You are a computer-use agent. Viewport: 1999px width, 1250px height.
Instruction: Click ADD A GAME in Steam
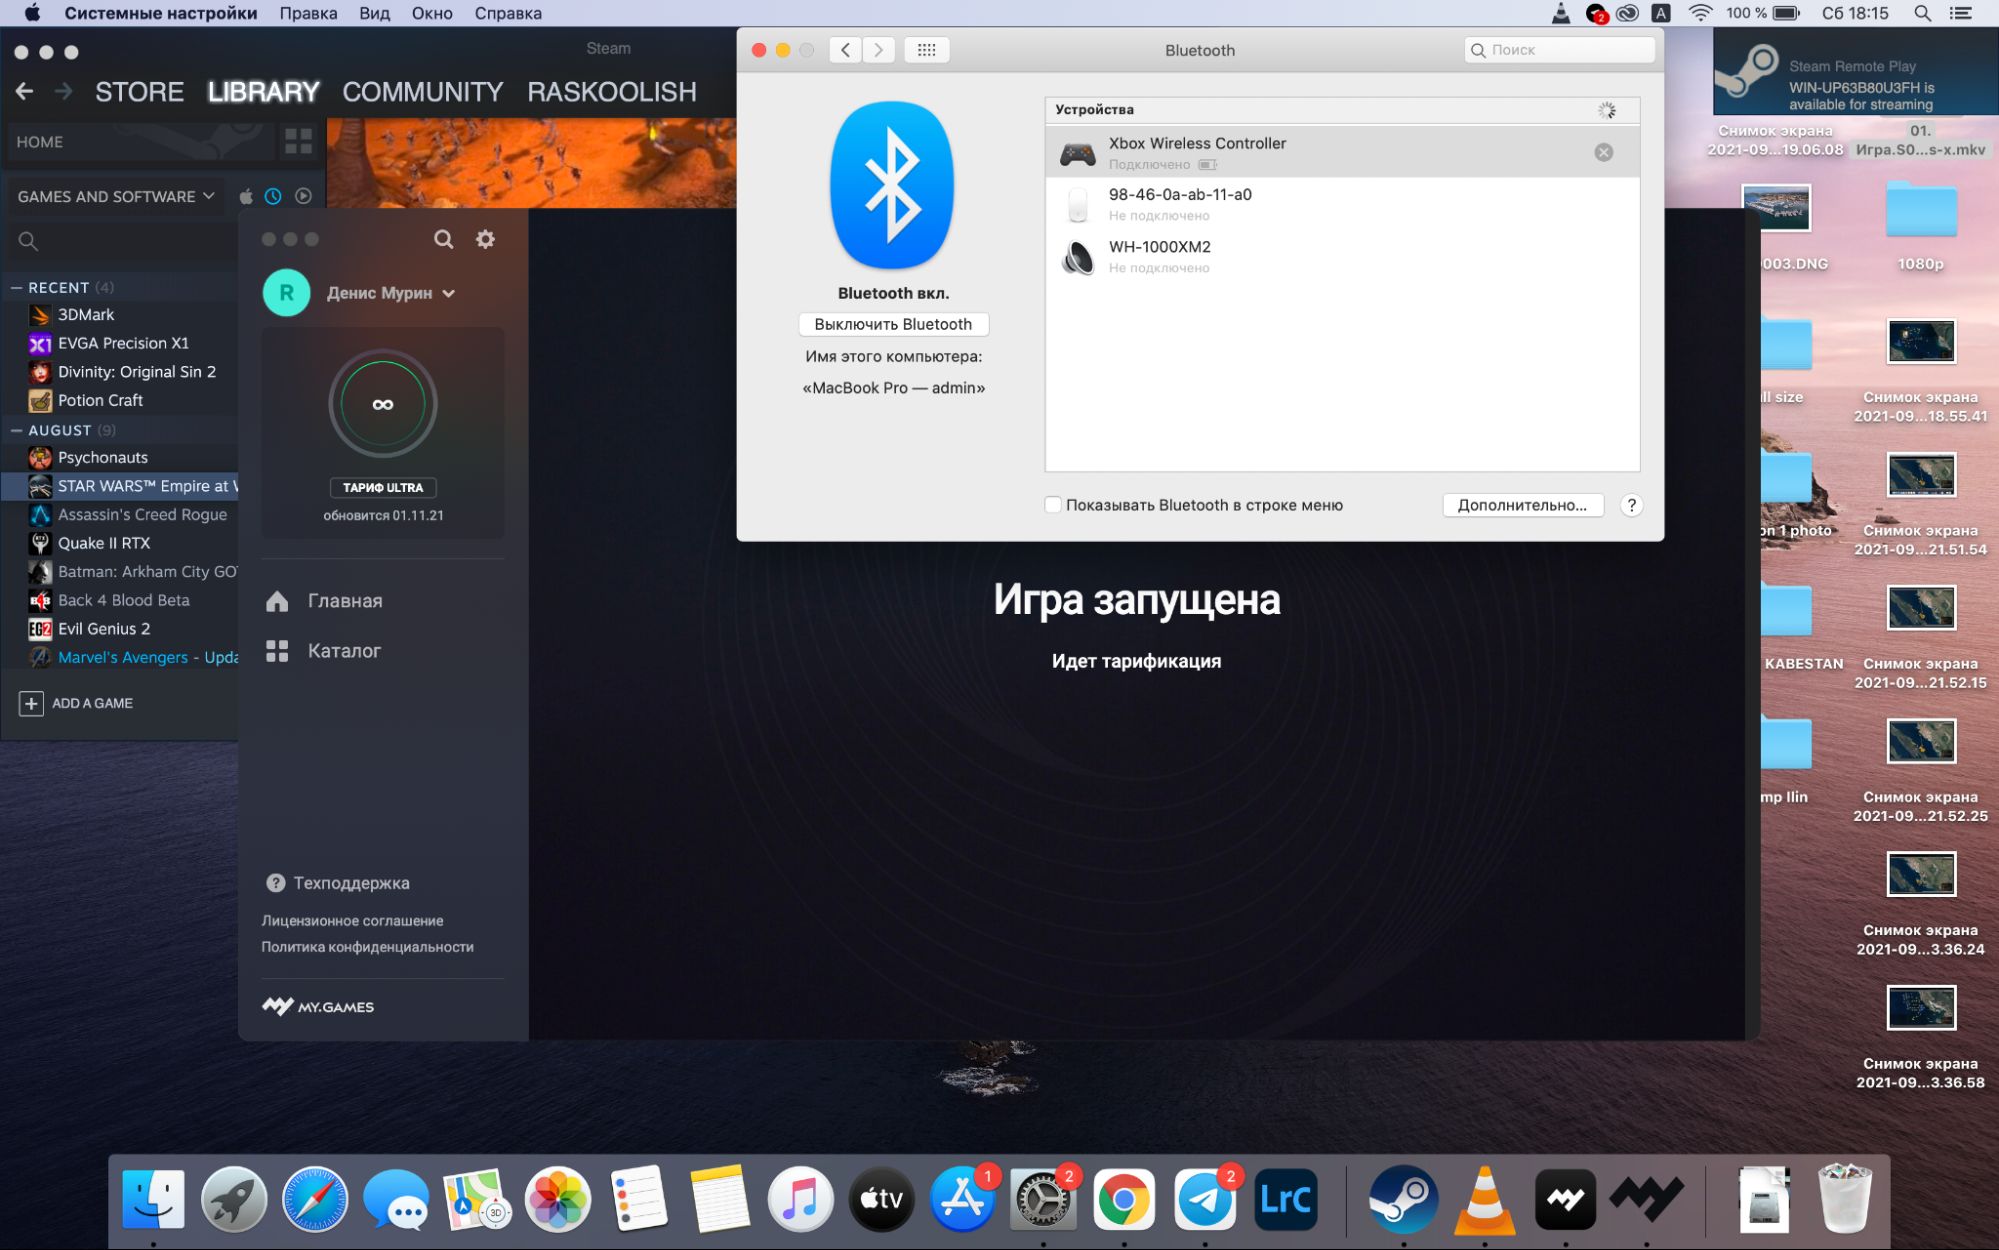[x=76, y=703]
